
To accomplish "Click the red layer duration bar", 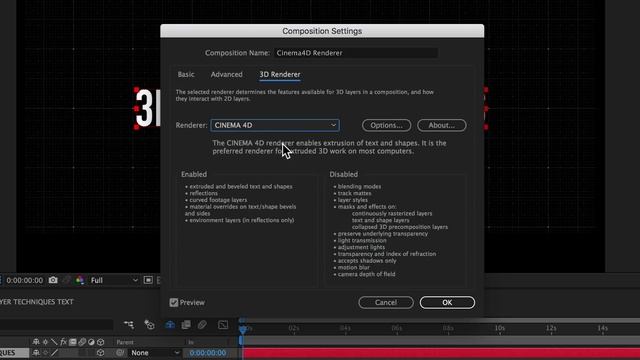I will pos(442,353).
